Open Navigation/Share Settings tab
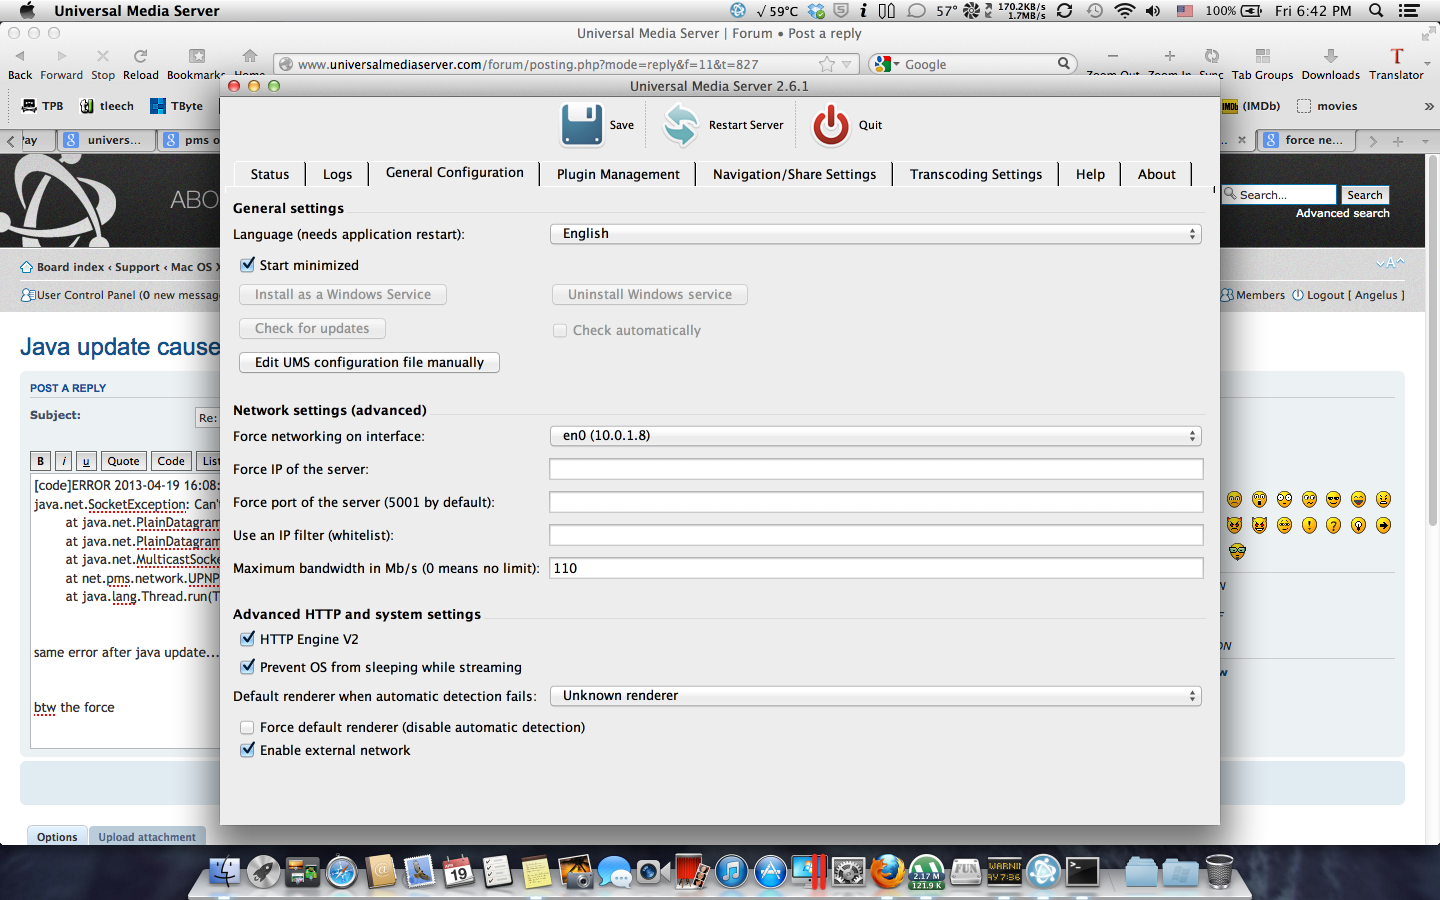Viewport: 1440px width, 900px height. pos(794,174)
